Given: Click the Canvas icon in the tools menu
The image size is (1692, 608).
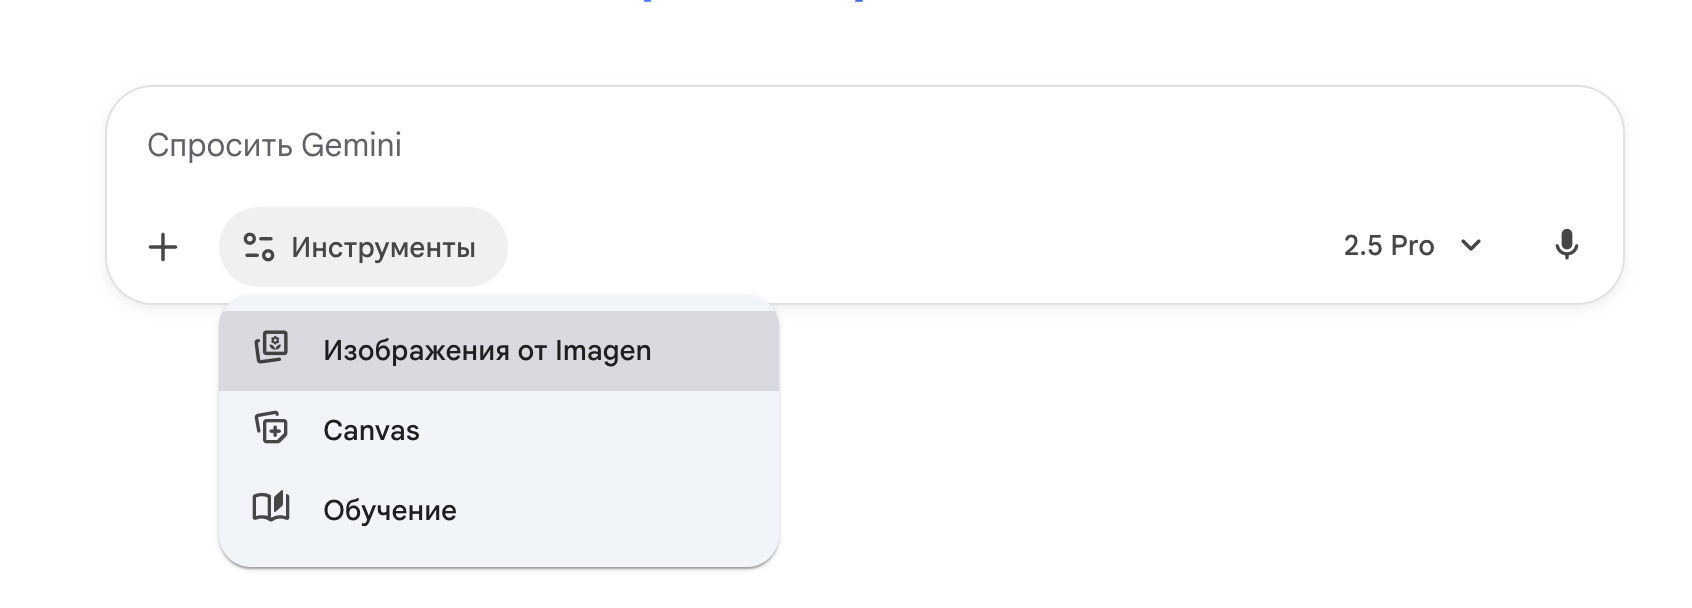Looking at the screenshot, I should (x=271, y=429).
